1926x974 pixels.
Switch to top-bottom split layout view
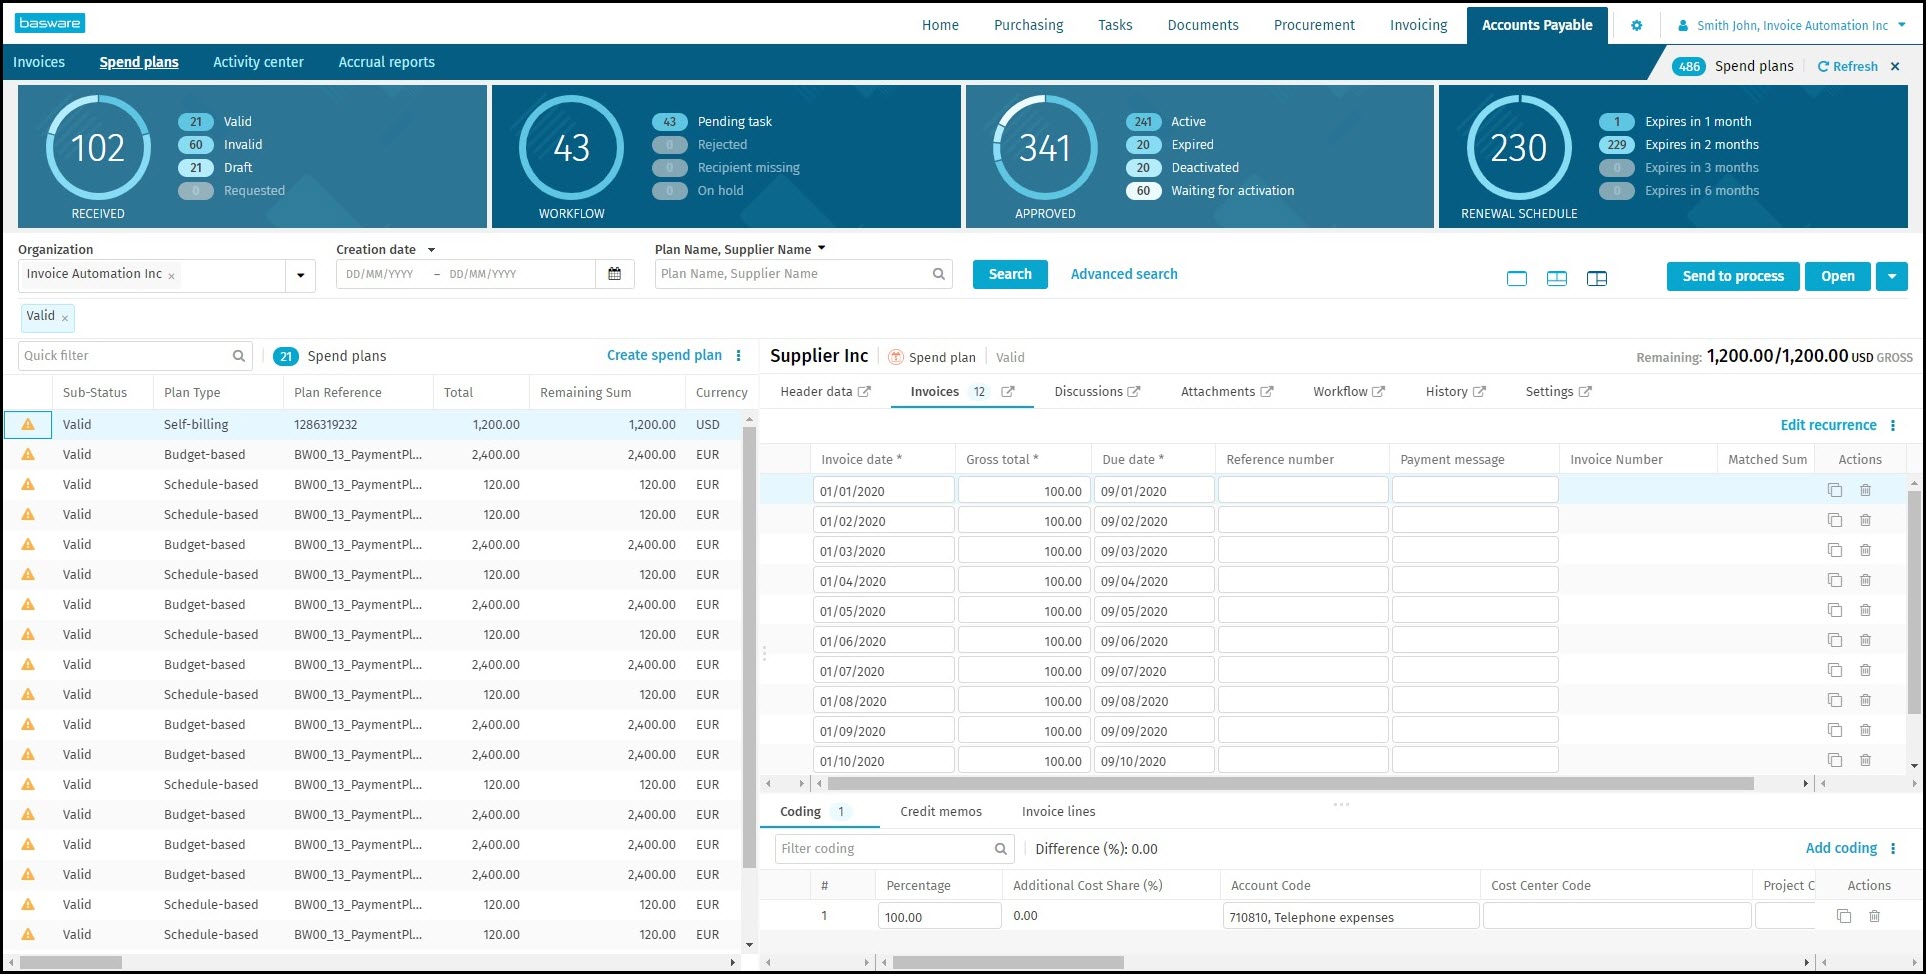(x=1557, y=278)
